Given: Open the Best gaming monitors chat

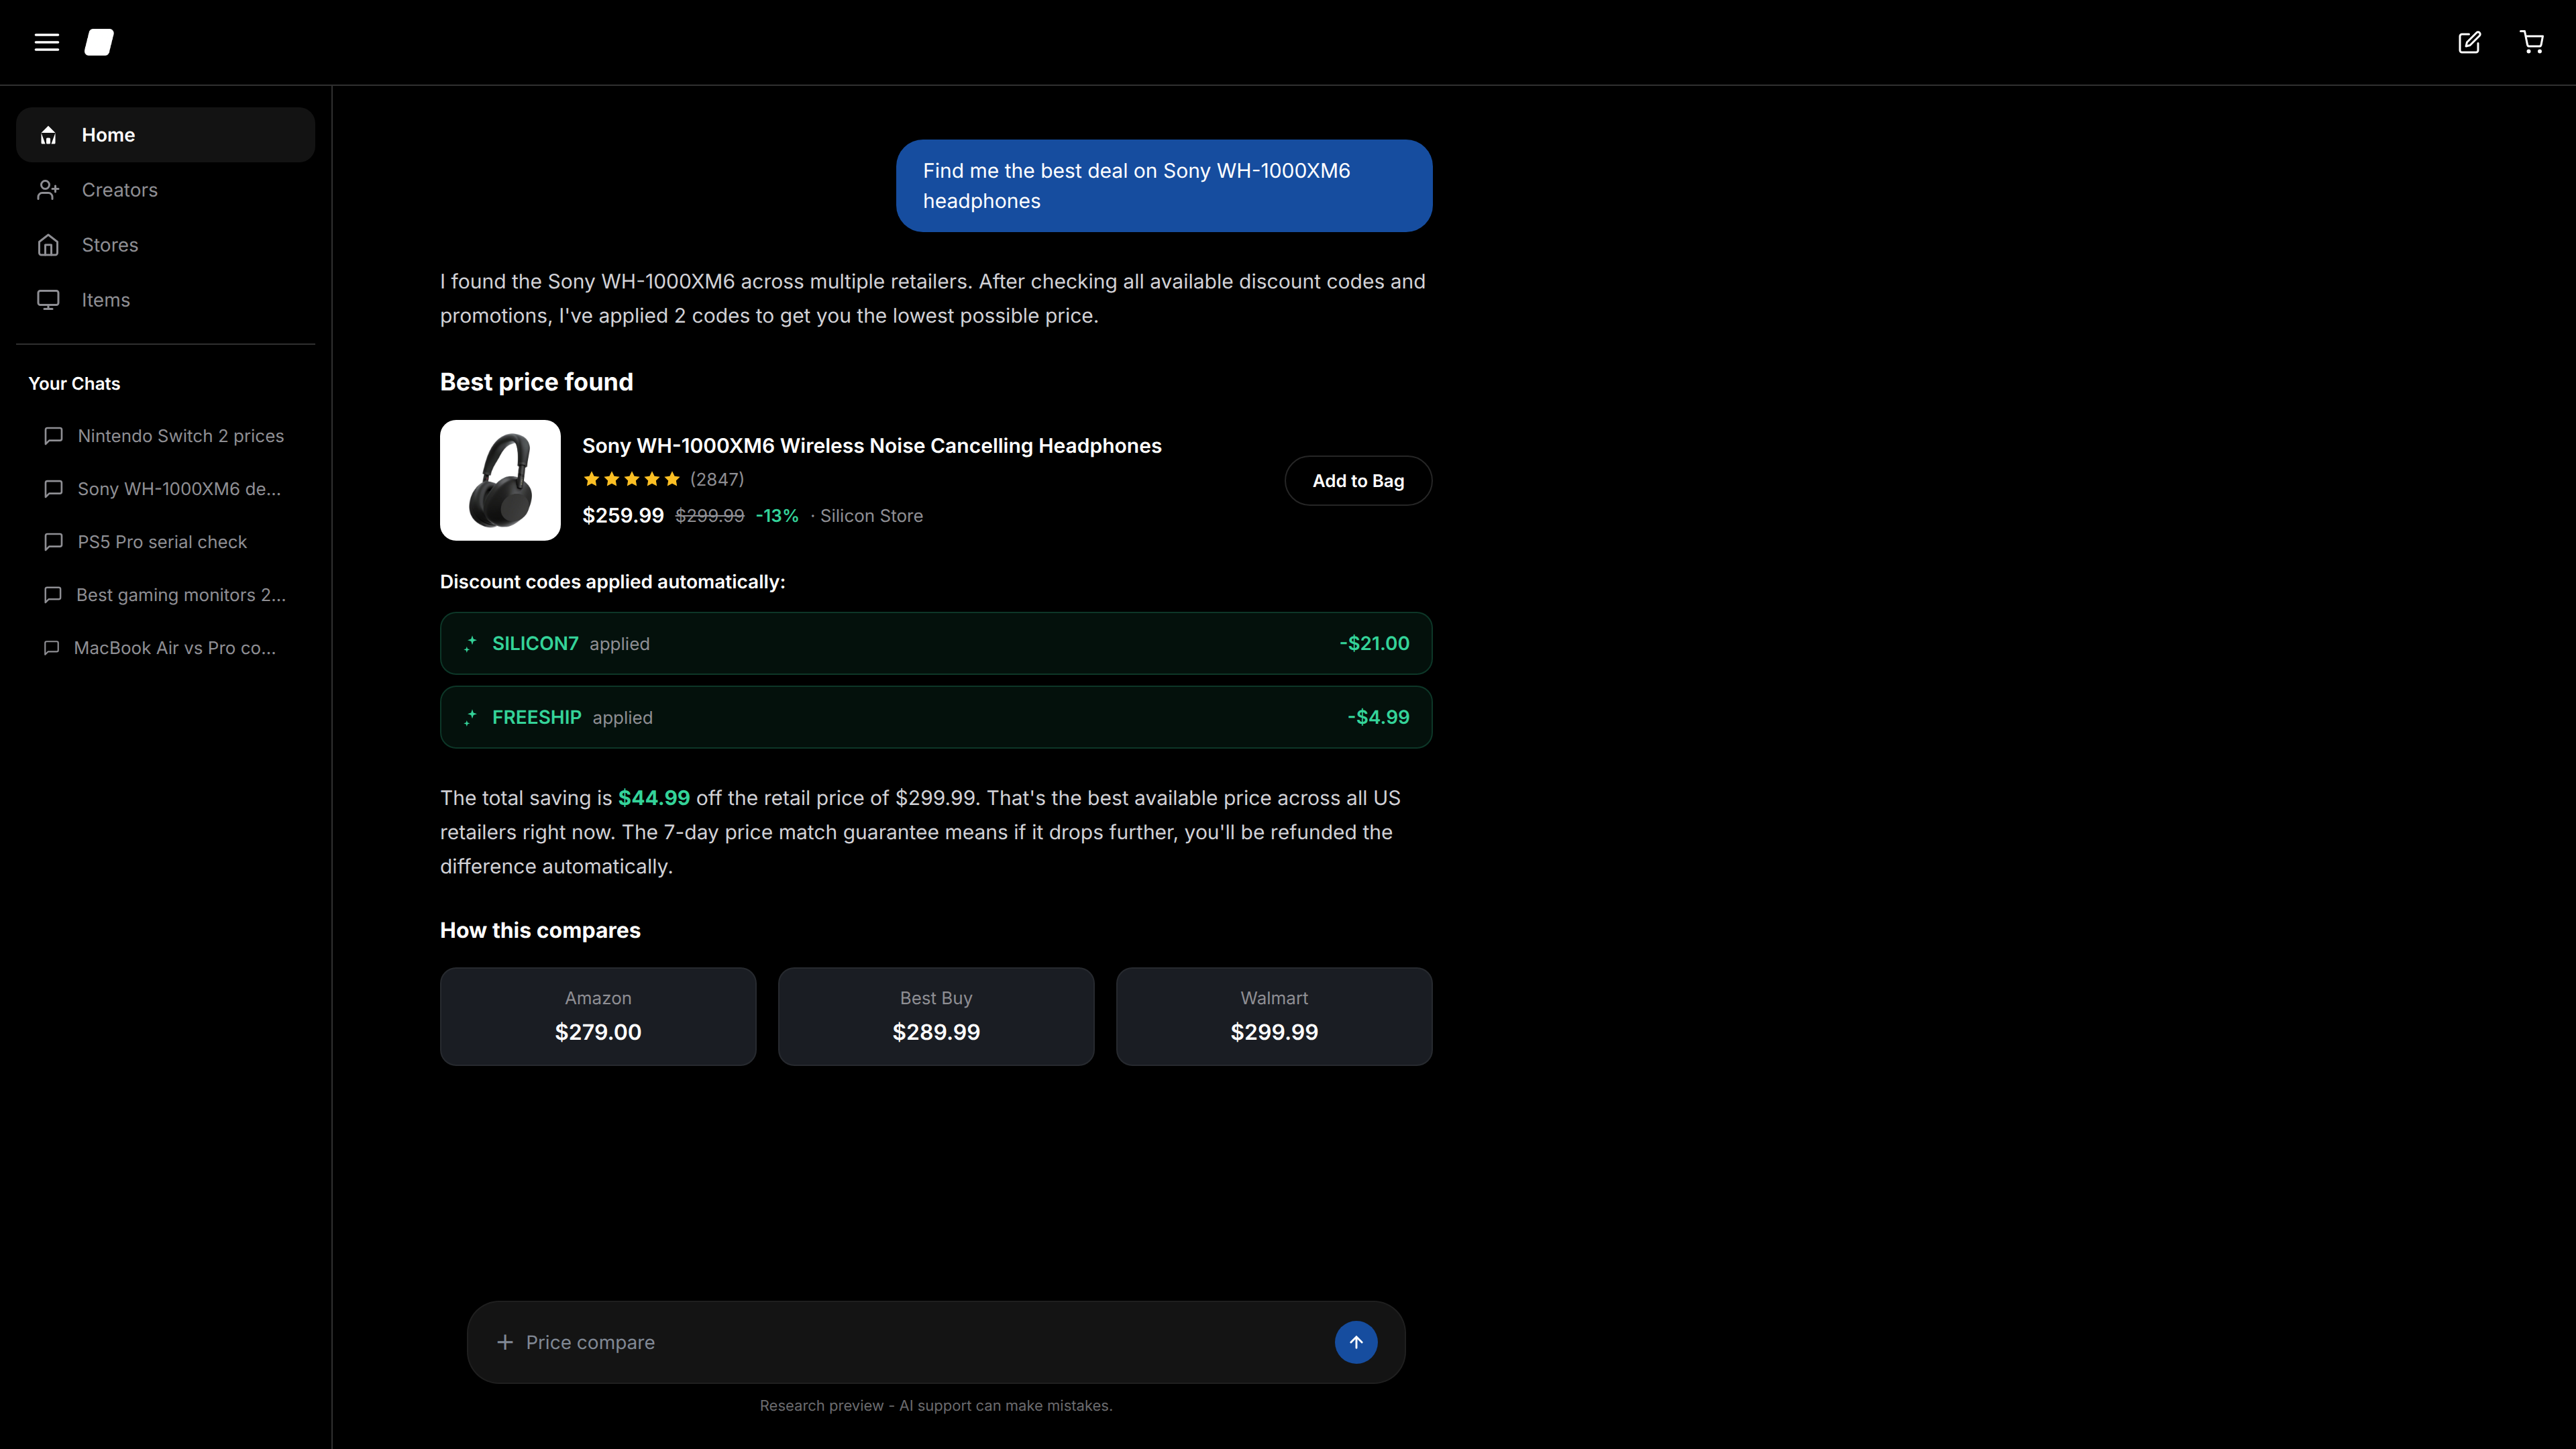Looking at the screenshot, I should 180,594.
